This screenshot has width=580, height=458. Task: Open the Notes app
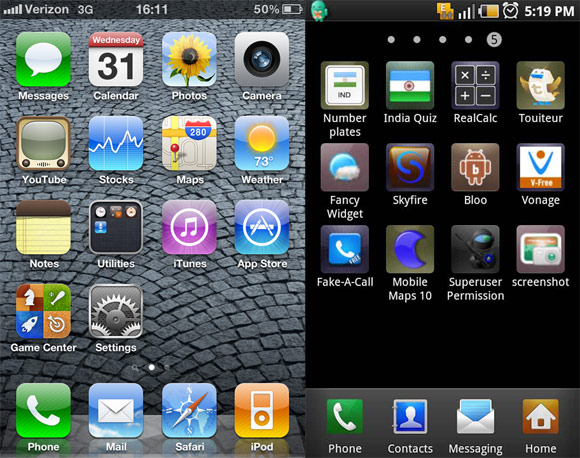point(43,228)
